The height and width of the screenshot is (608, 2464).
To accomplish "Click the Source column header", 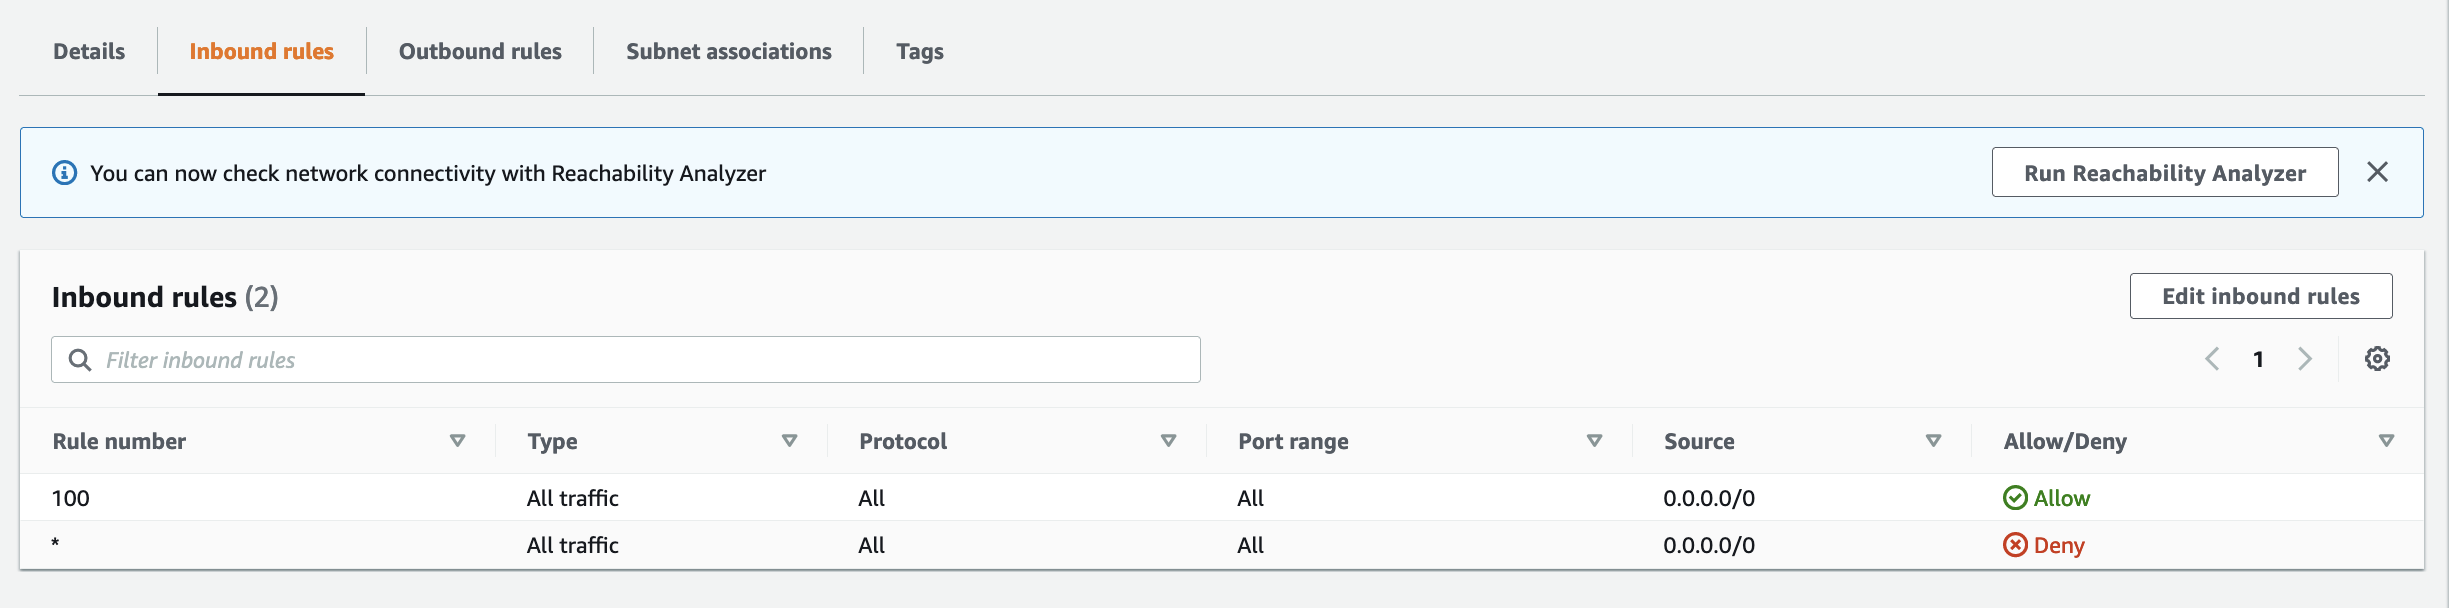I will (x=1699, y=441).
